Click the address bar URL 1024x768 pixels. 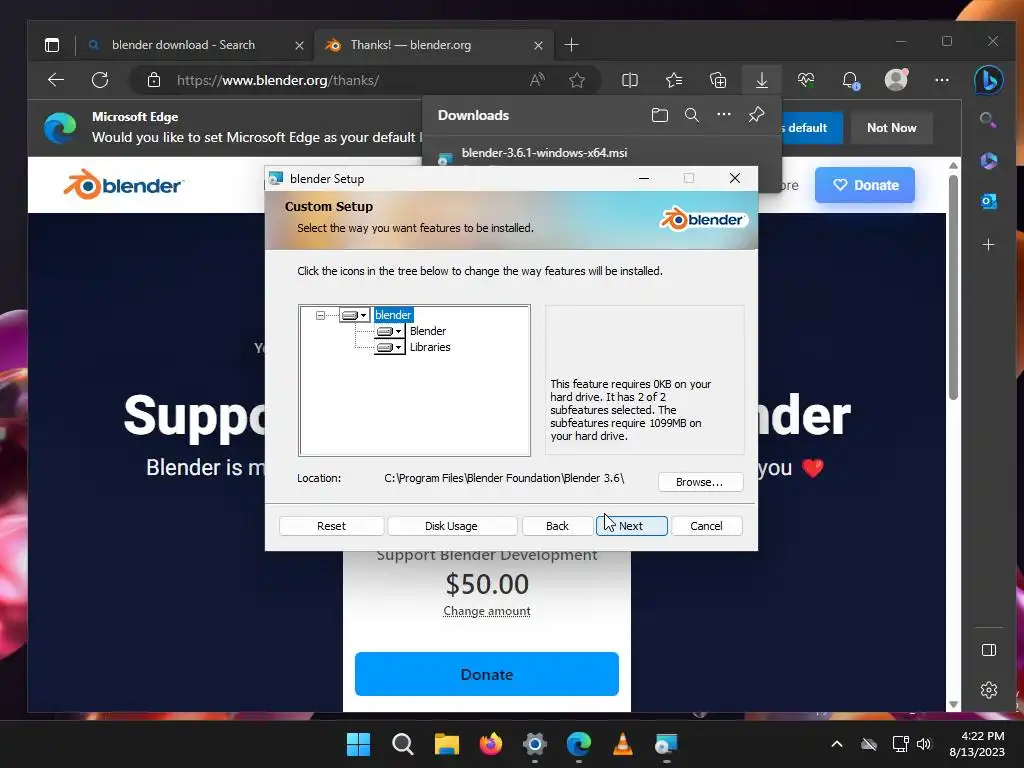point(278,80)
